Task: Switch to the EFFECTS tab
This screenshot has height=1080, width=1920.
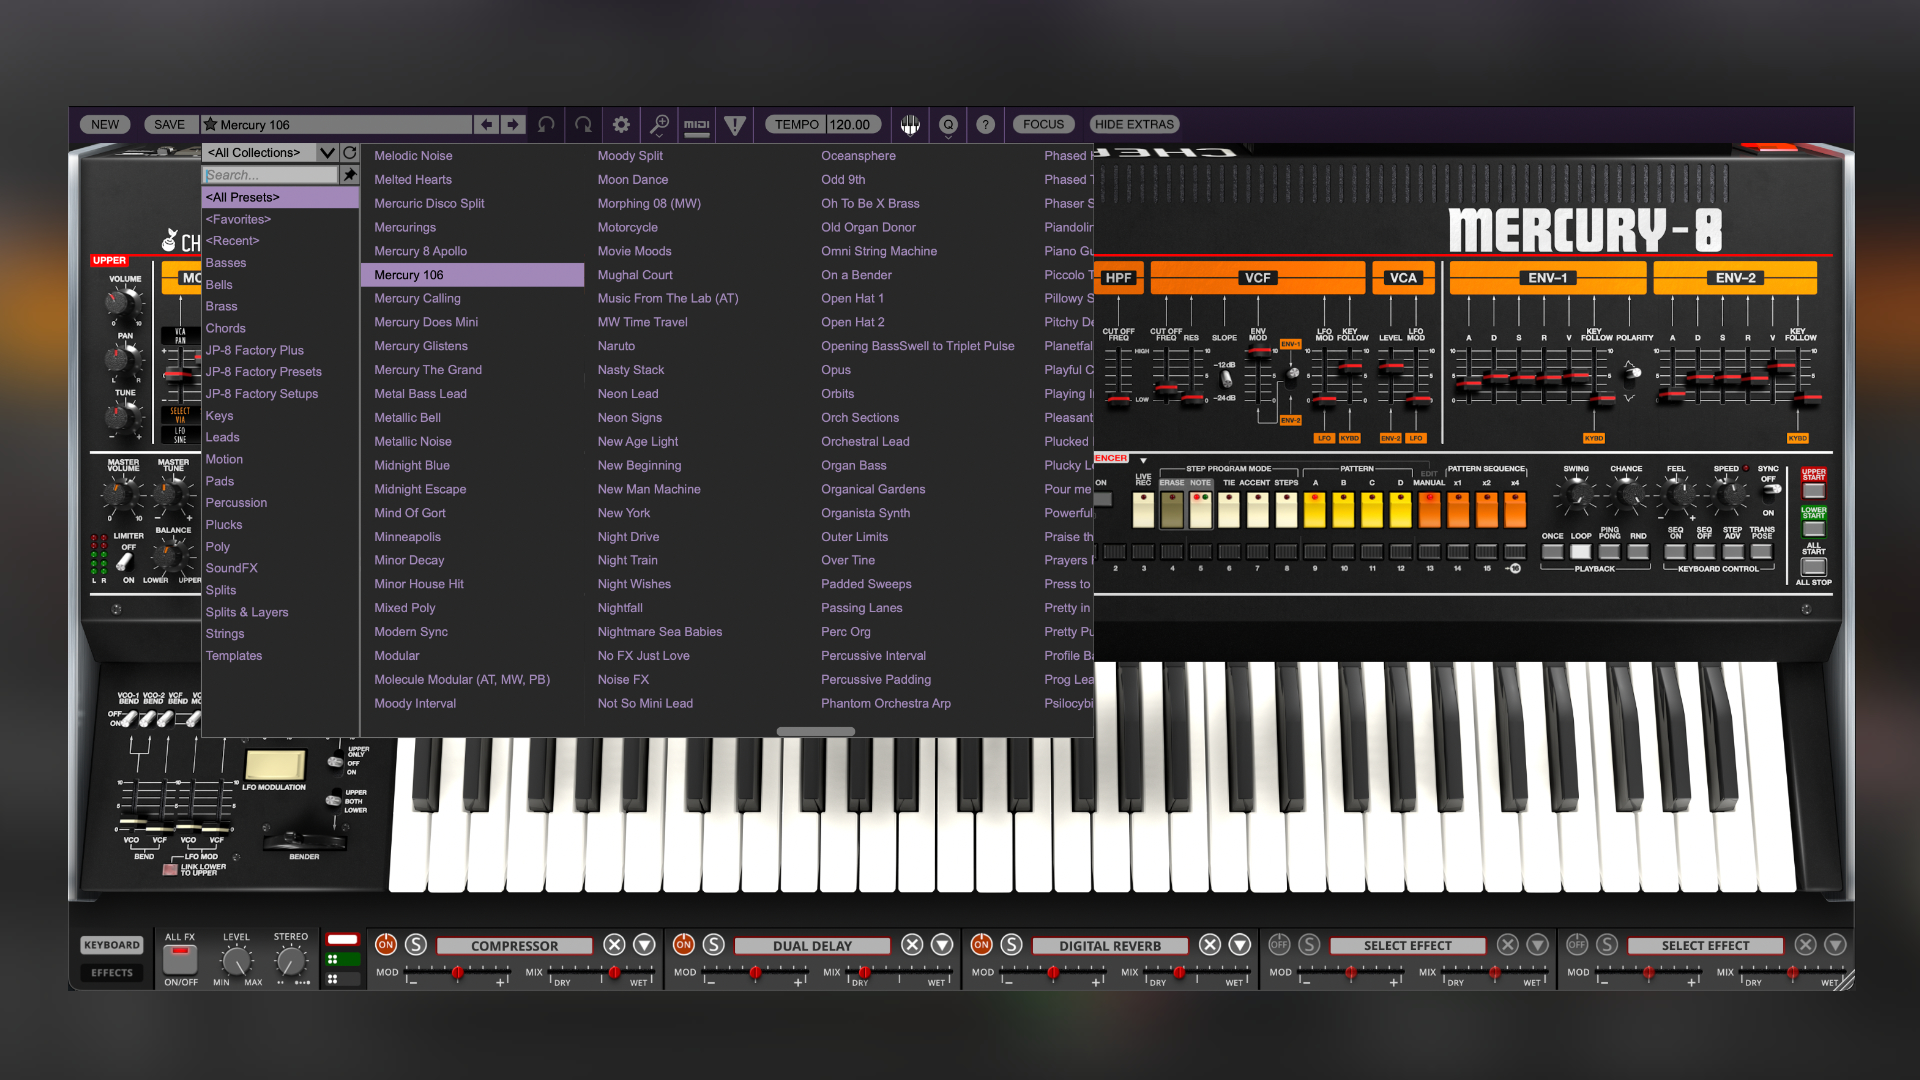Action: [111, 972]
